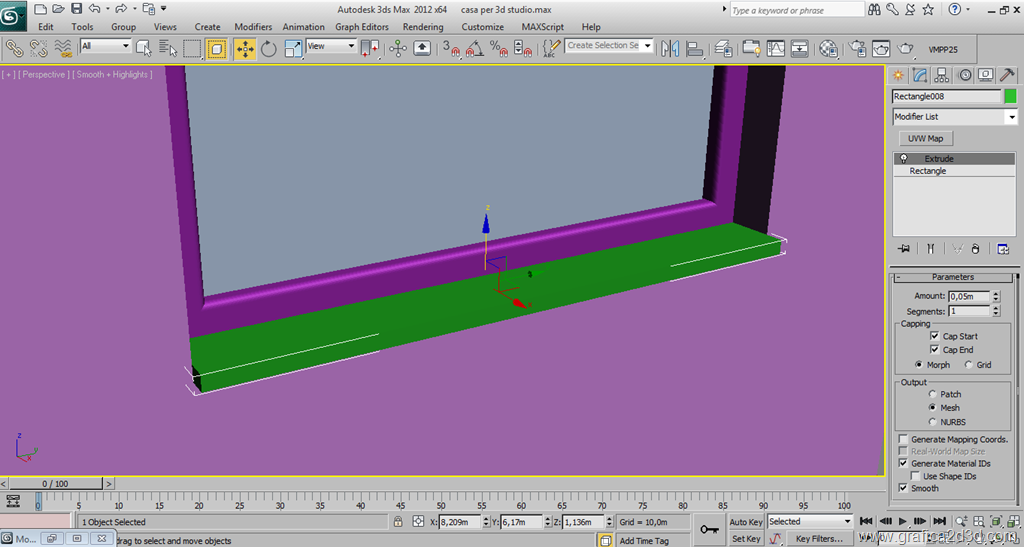Click the Pin Stack icon
The height and width of the screenshot is (547, 1024).
(x=904, y=249)
